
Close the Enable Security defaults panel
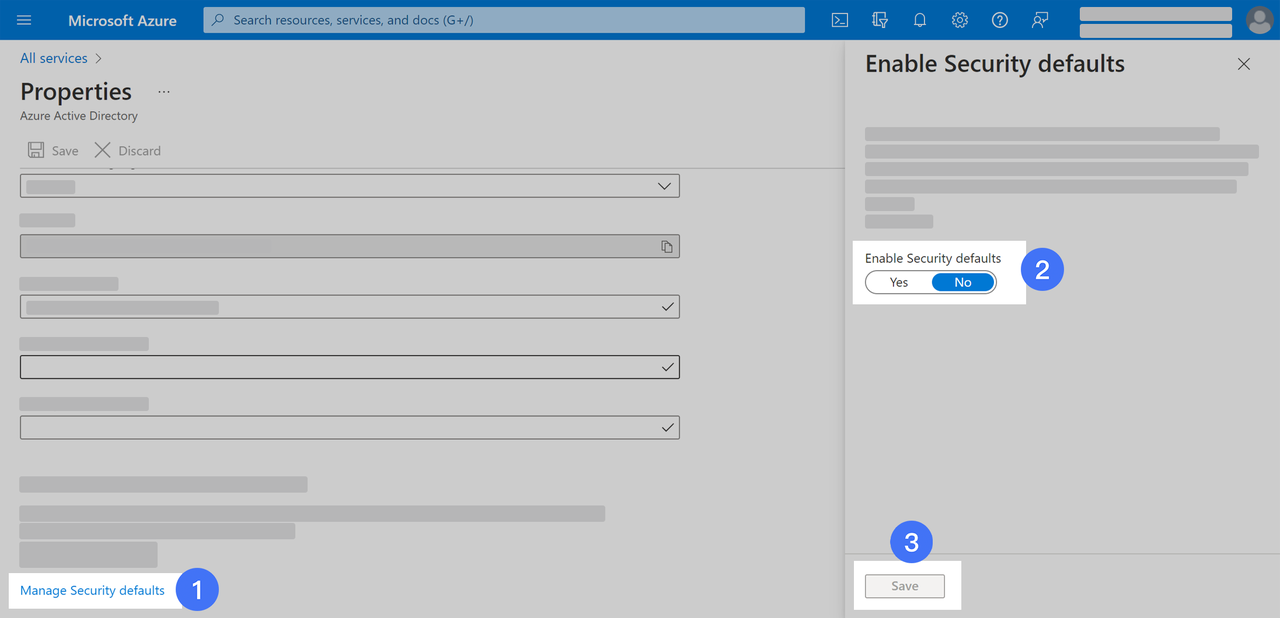tap(1244, 64)
